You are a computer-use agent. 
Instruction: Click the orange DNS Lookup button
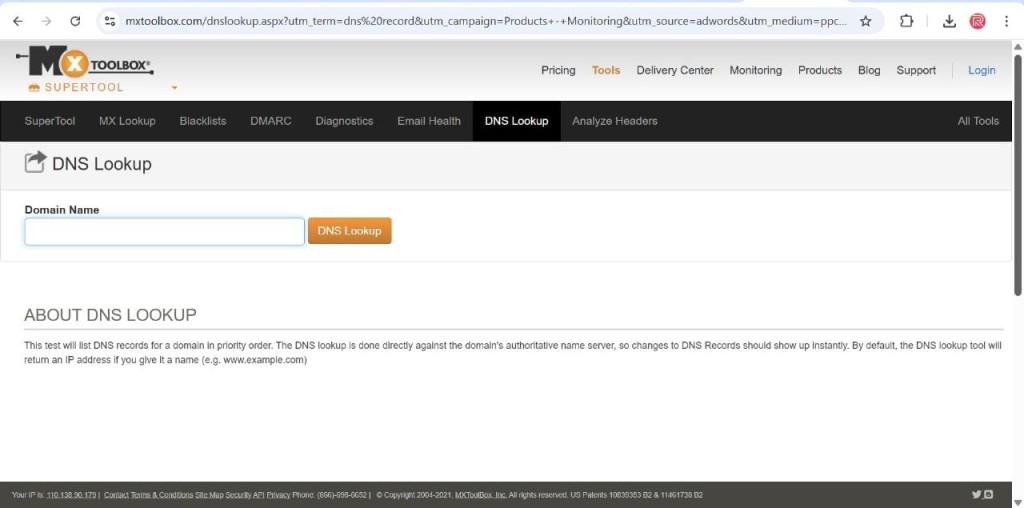[349, 230]
